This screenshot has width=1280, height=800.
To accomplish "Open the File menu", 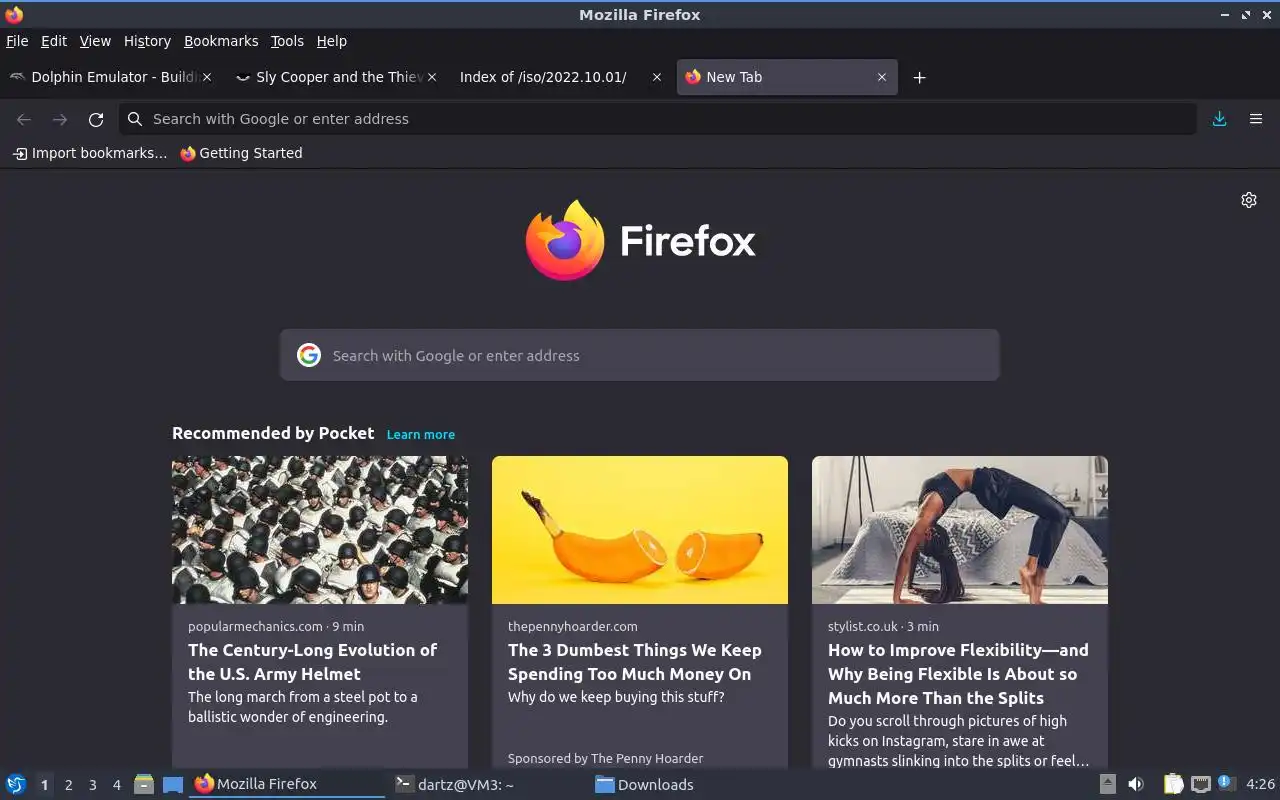I will point(17,41).
